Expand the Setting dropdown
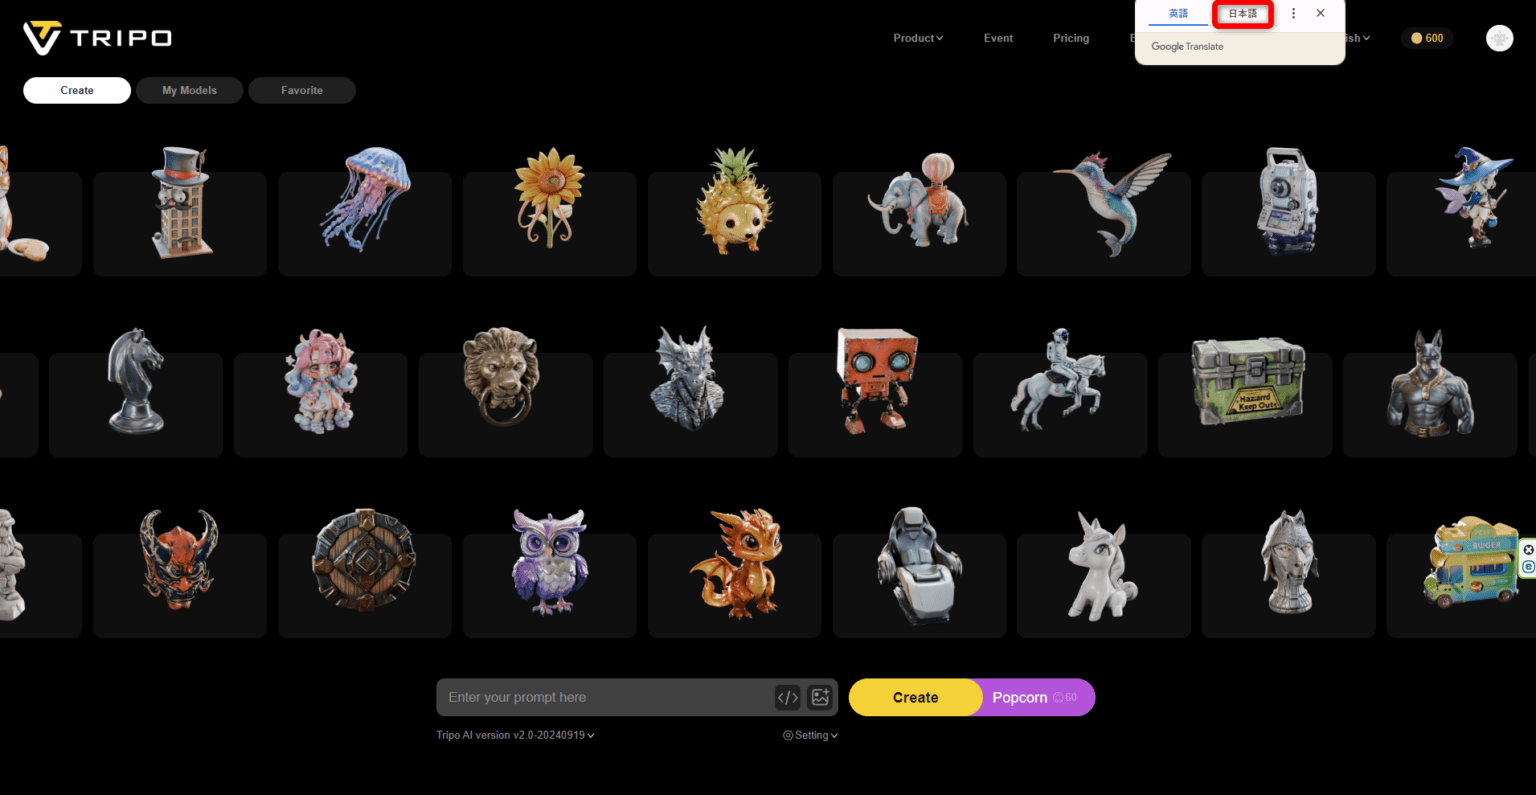 tap(810, 735)
